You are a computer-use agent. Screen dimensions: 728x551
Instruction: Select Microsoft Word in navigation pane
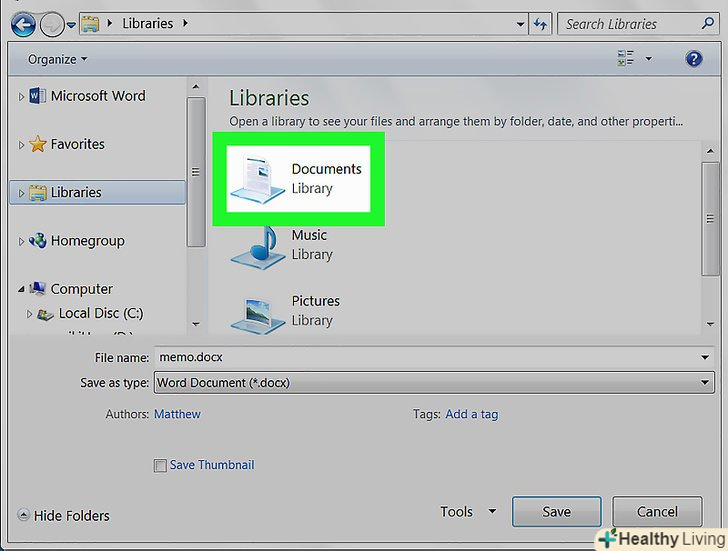[x=98, y=96]
